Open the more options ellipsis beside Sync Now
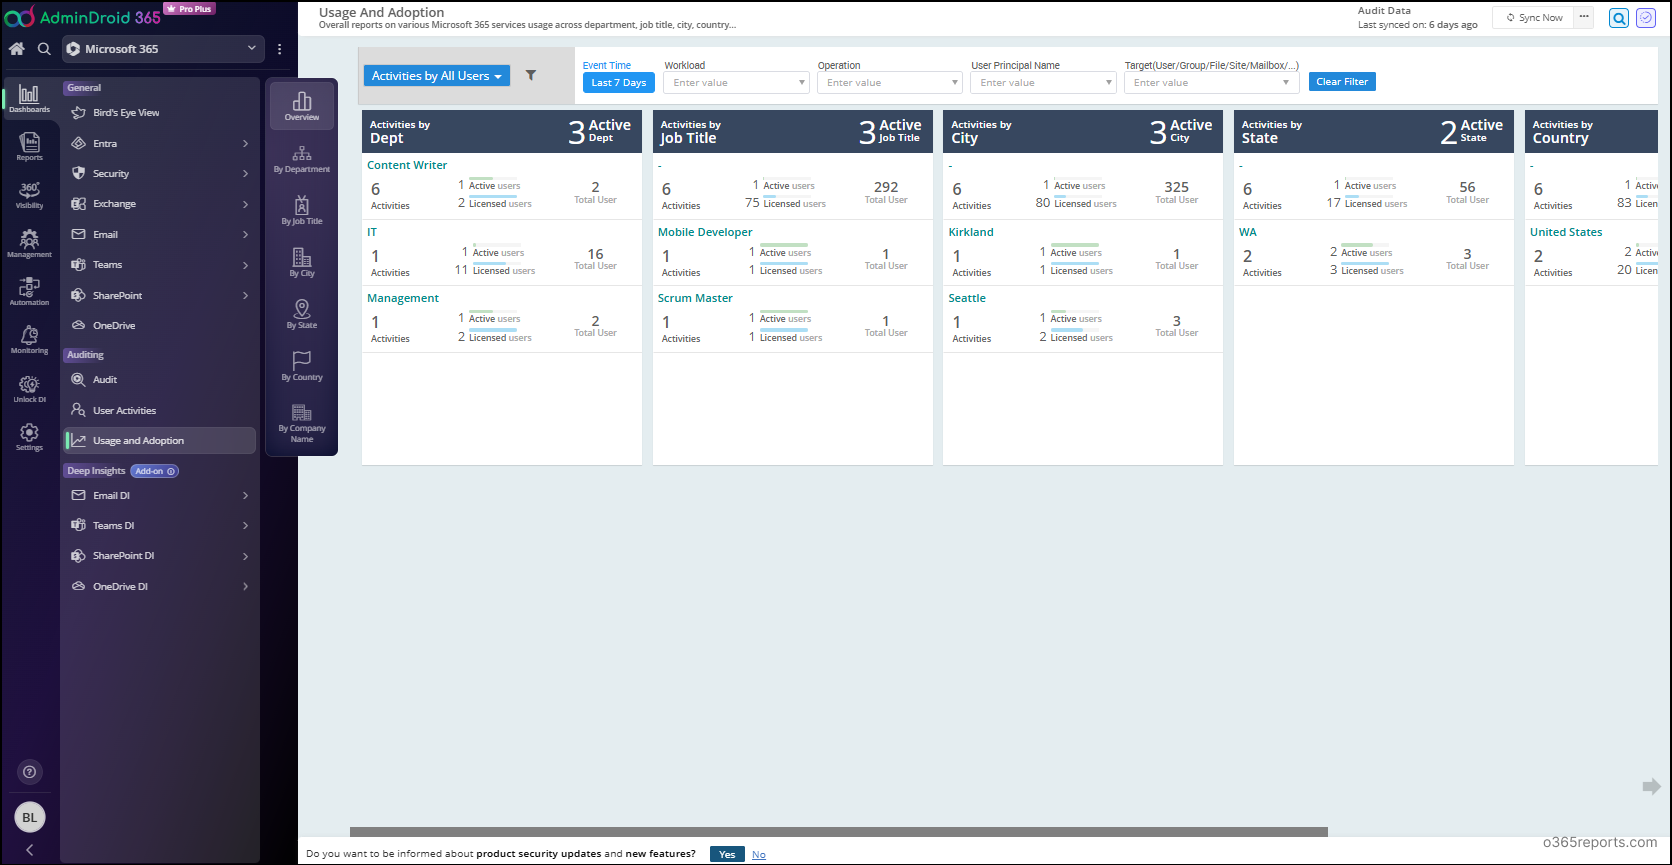 click(1584, 17)
